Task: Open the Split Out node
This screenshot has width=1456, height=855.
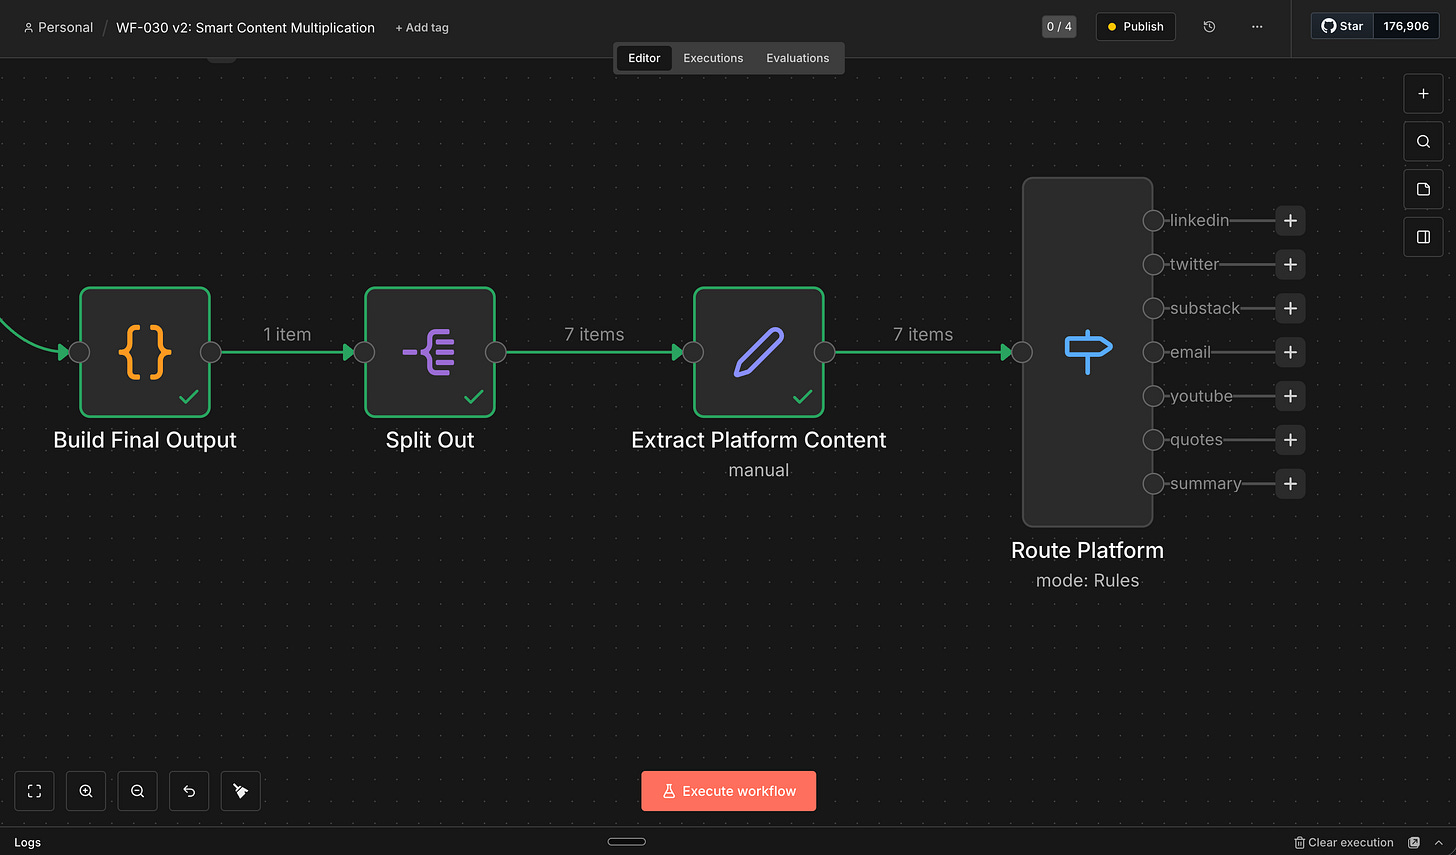Action: pos(430,352)
